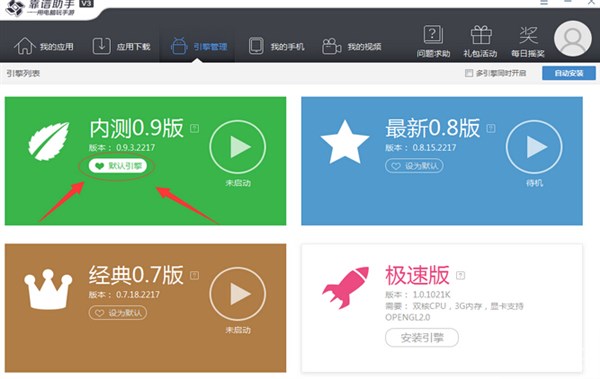Click the star icon on 最新0.8版 card
The image size is (600, 379).
(345, 142)
